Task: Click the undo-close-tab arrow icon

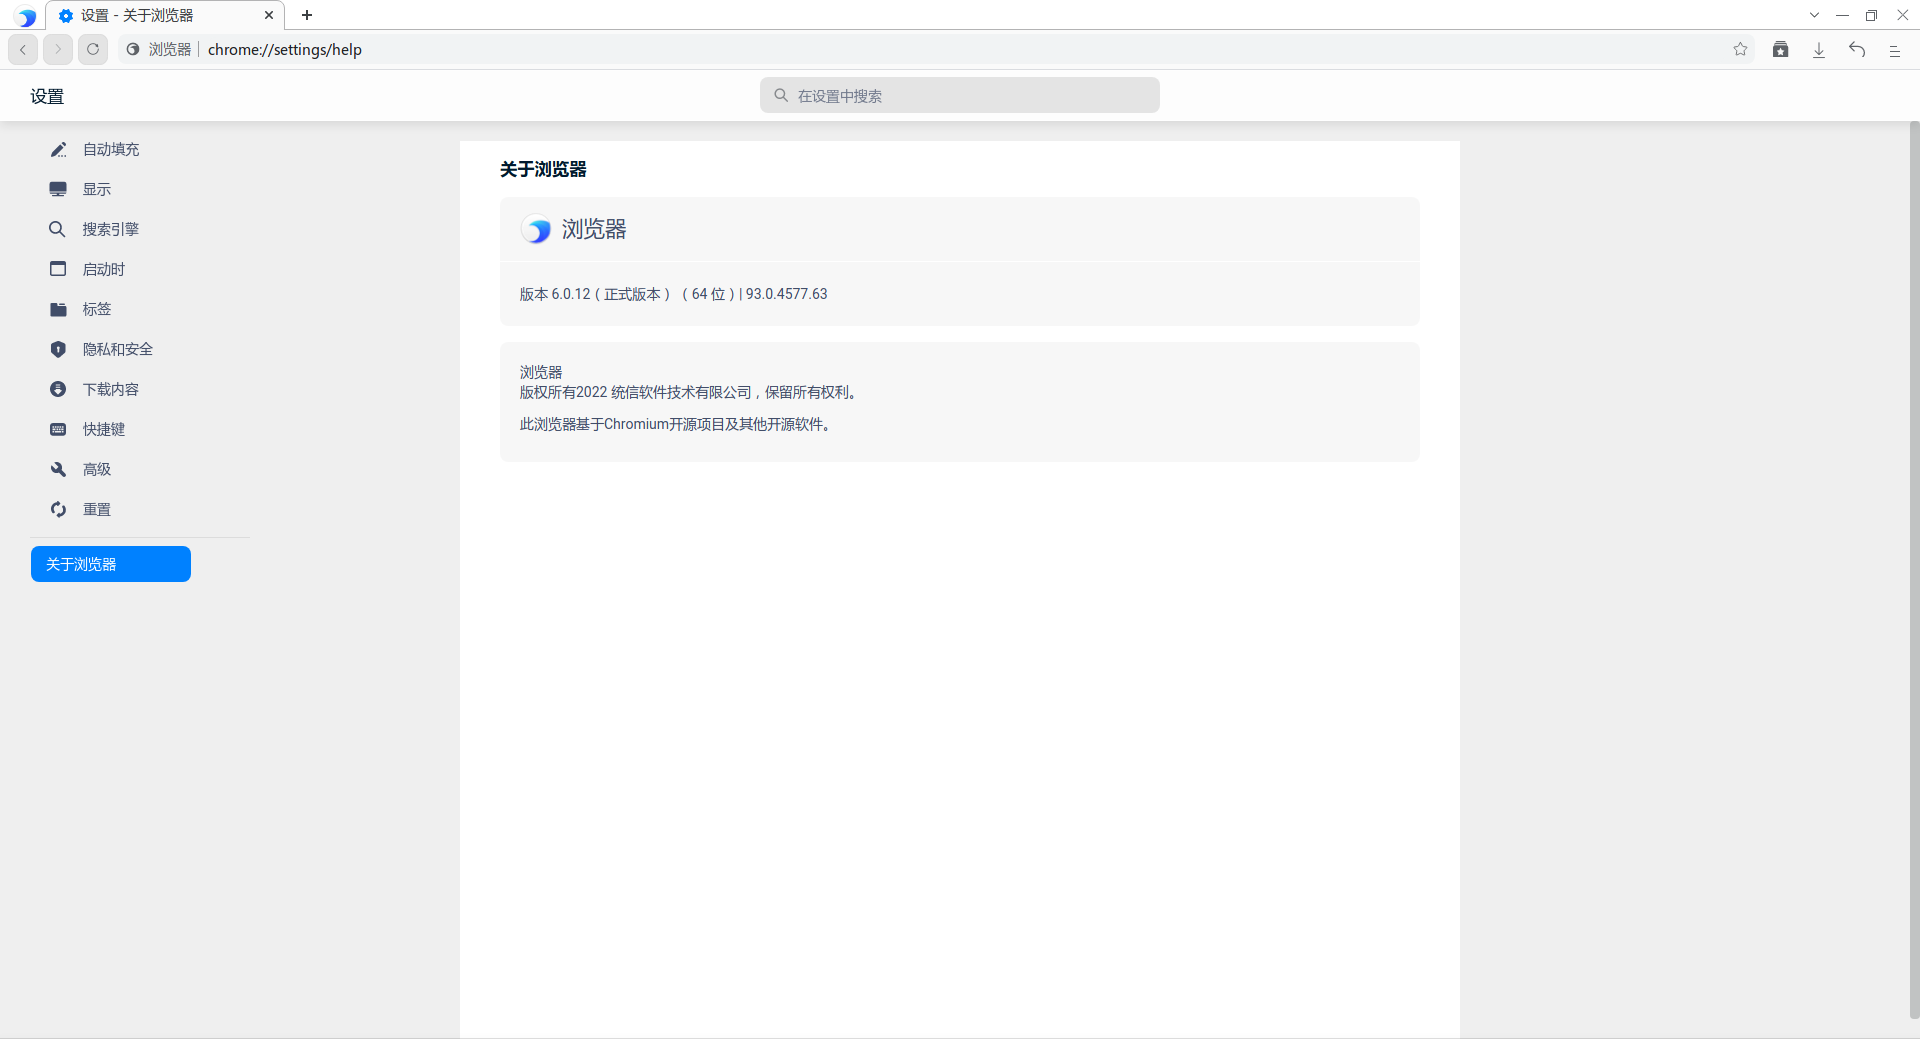Action: click(1857, 49)
